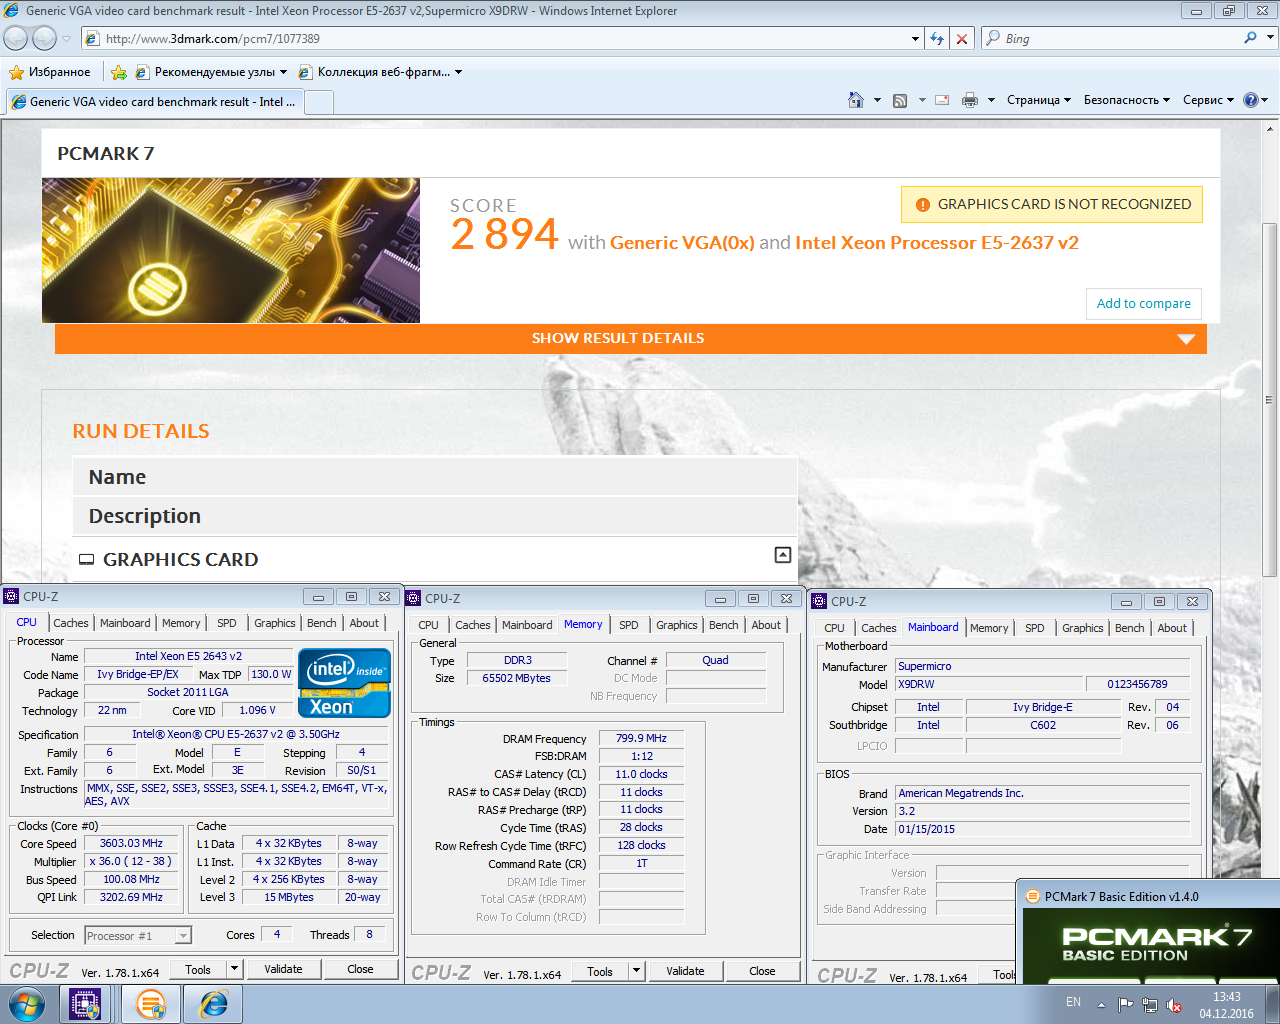Click Validate in left CPU-Z window
Image resolution: width=1280 pixels, height=1024 pixels.
pyautogui.click(x=283, y=969)
